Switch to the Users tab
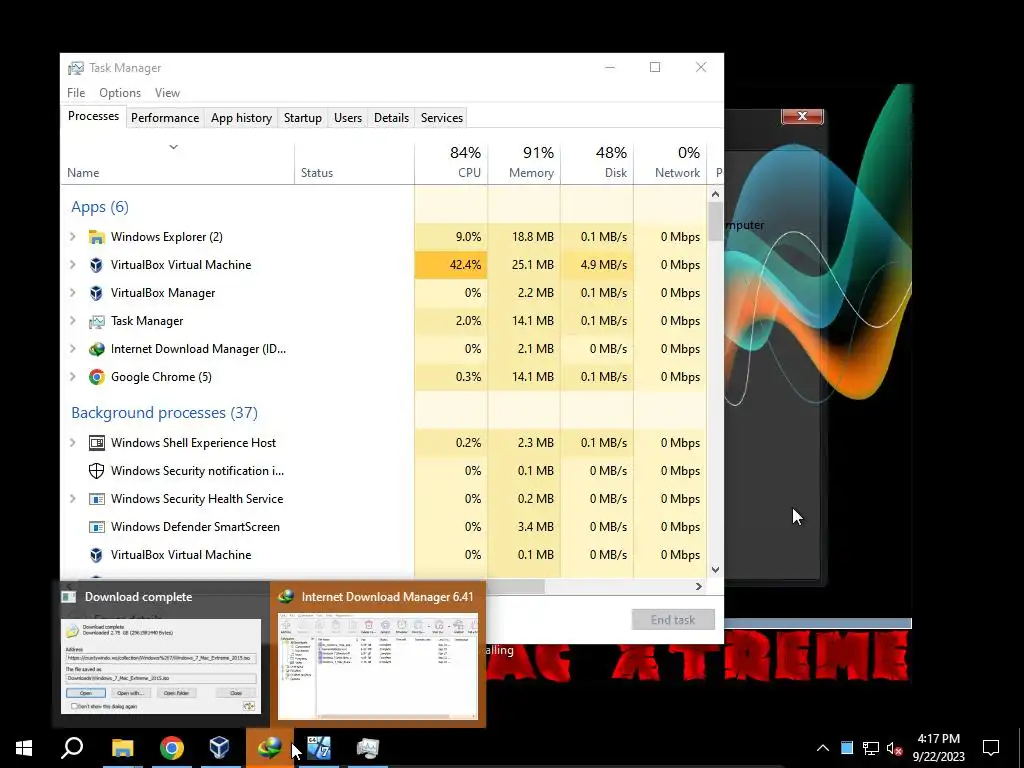This screenshot has height=768, width=1024. pyautogui.click(x=347, y=118)
